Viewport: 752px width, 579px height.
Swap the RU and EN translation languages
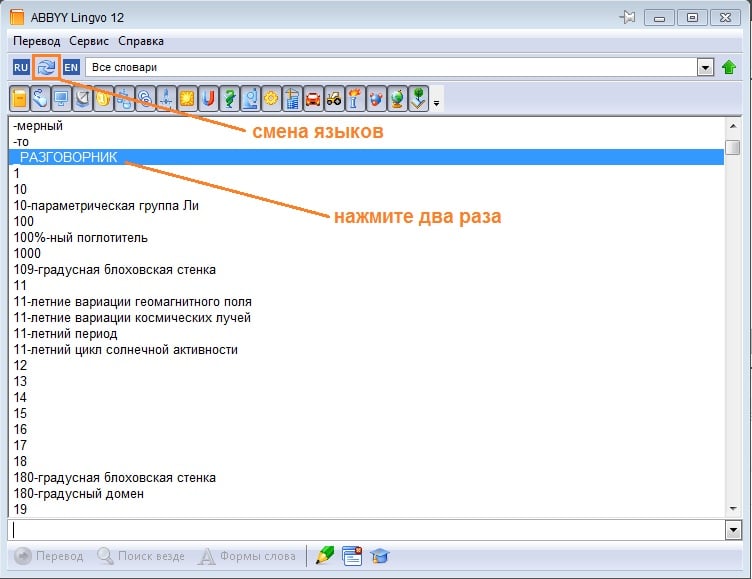click(x=46, y=67)
